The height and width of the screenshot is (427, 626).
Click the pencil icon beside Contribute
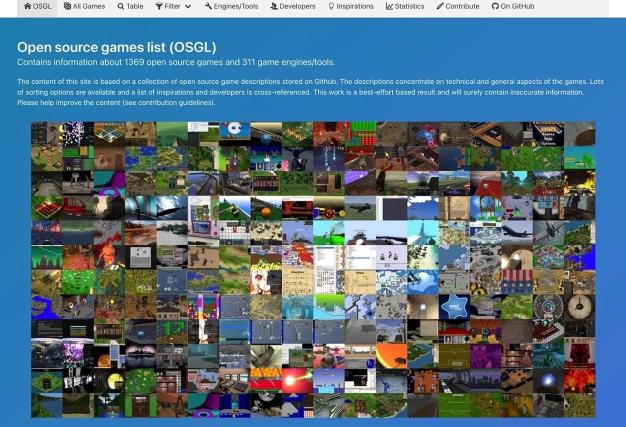[x=440, y=6]
